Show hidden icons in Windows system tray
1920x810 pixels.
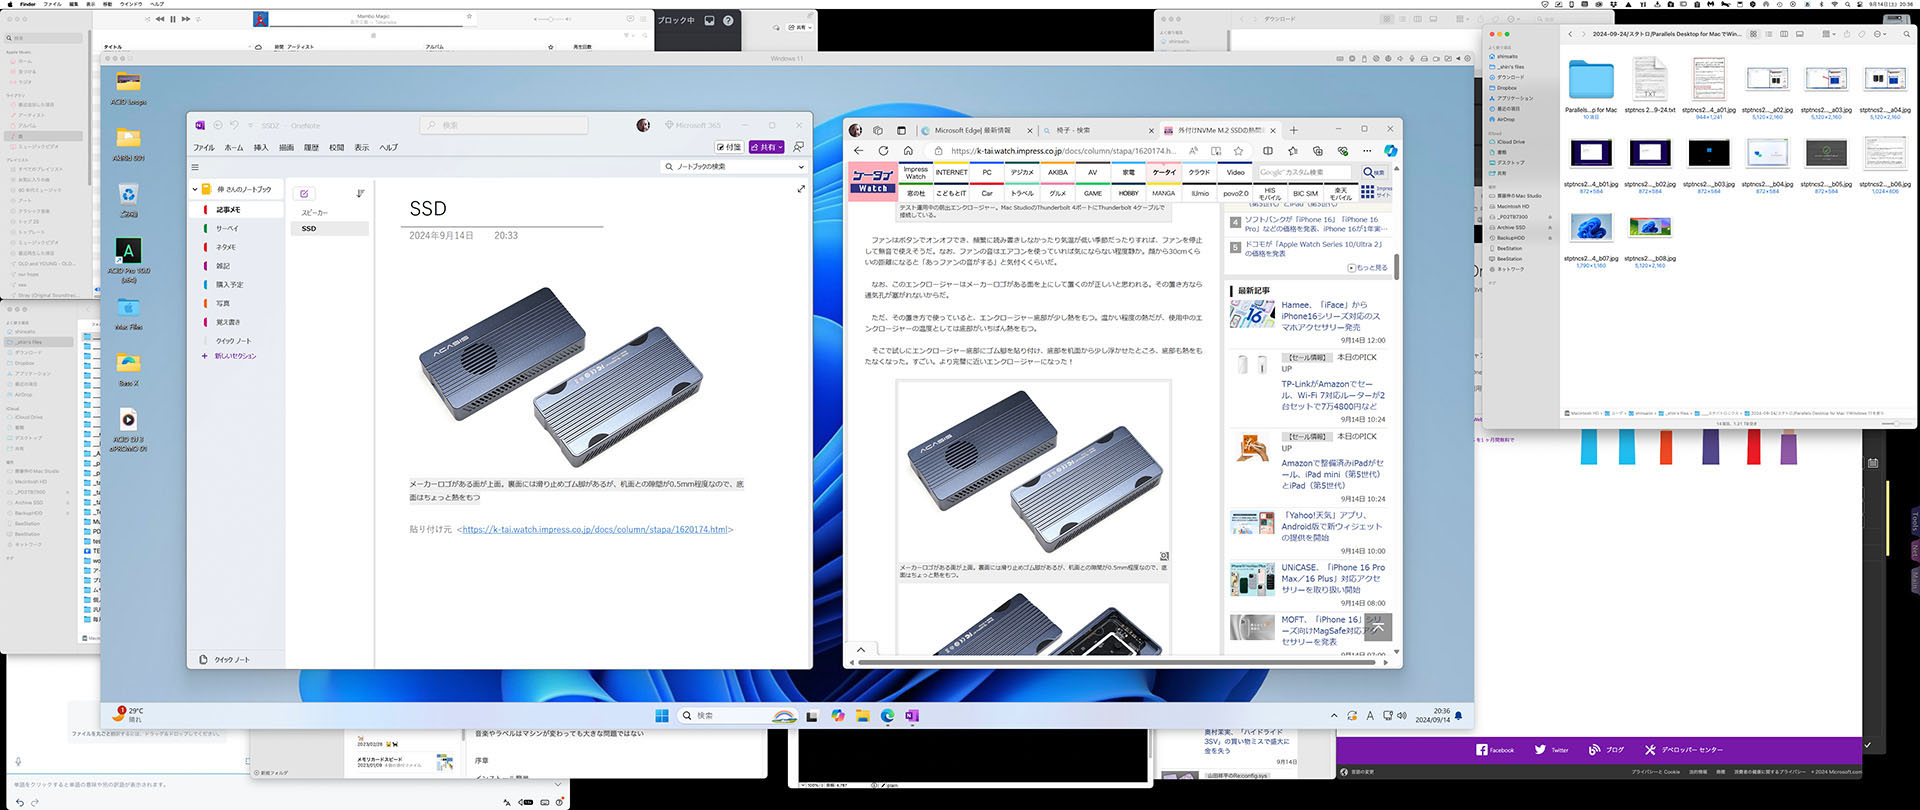point(1334,716)
